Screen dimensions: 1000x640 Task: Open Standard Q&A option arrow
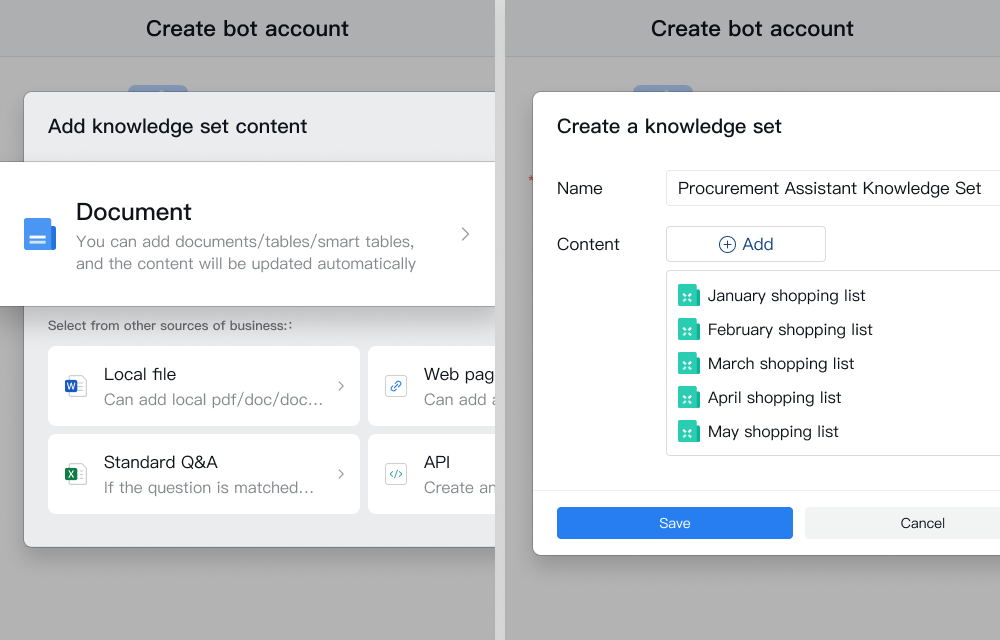(341, 474)
